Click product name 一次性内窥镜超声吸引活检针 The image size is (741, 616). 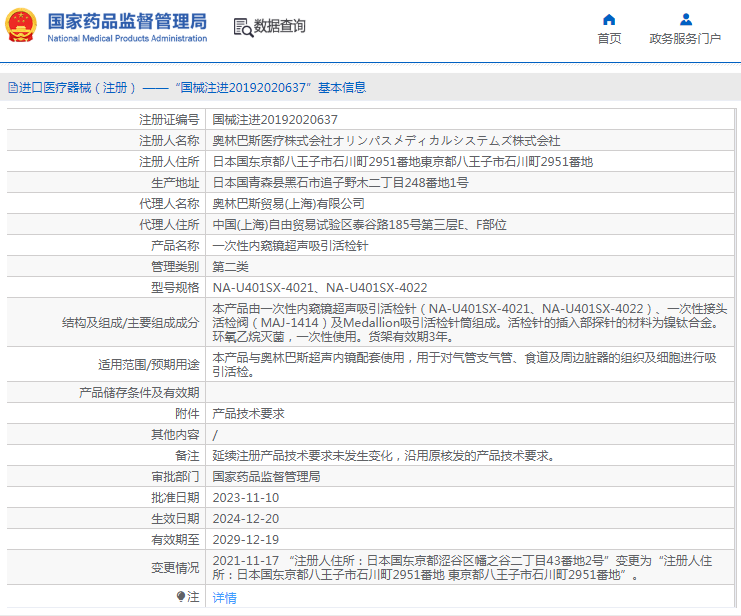coord(290,245)
